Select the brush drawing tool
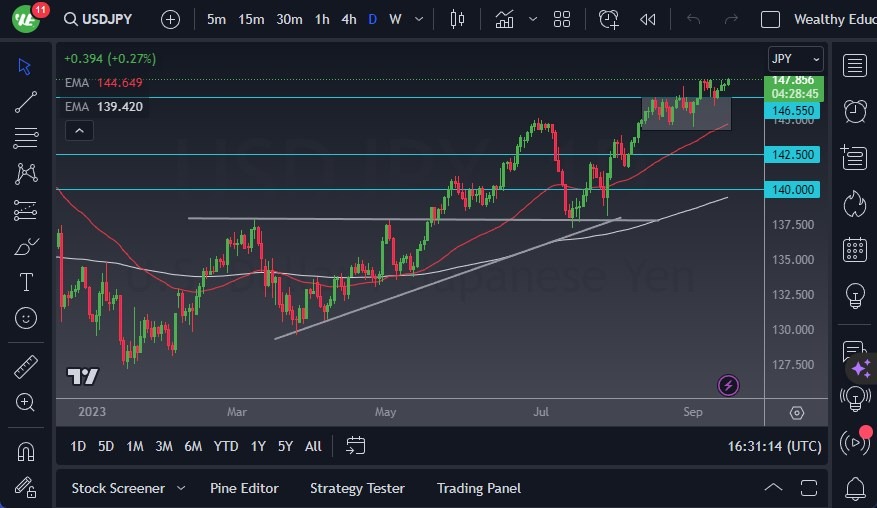 (26, 246)
